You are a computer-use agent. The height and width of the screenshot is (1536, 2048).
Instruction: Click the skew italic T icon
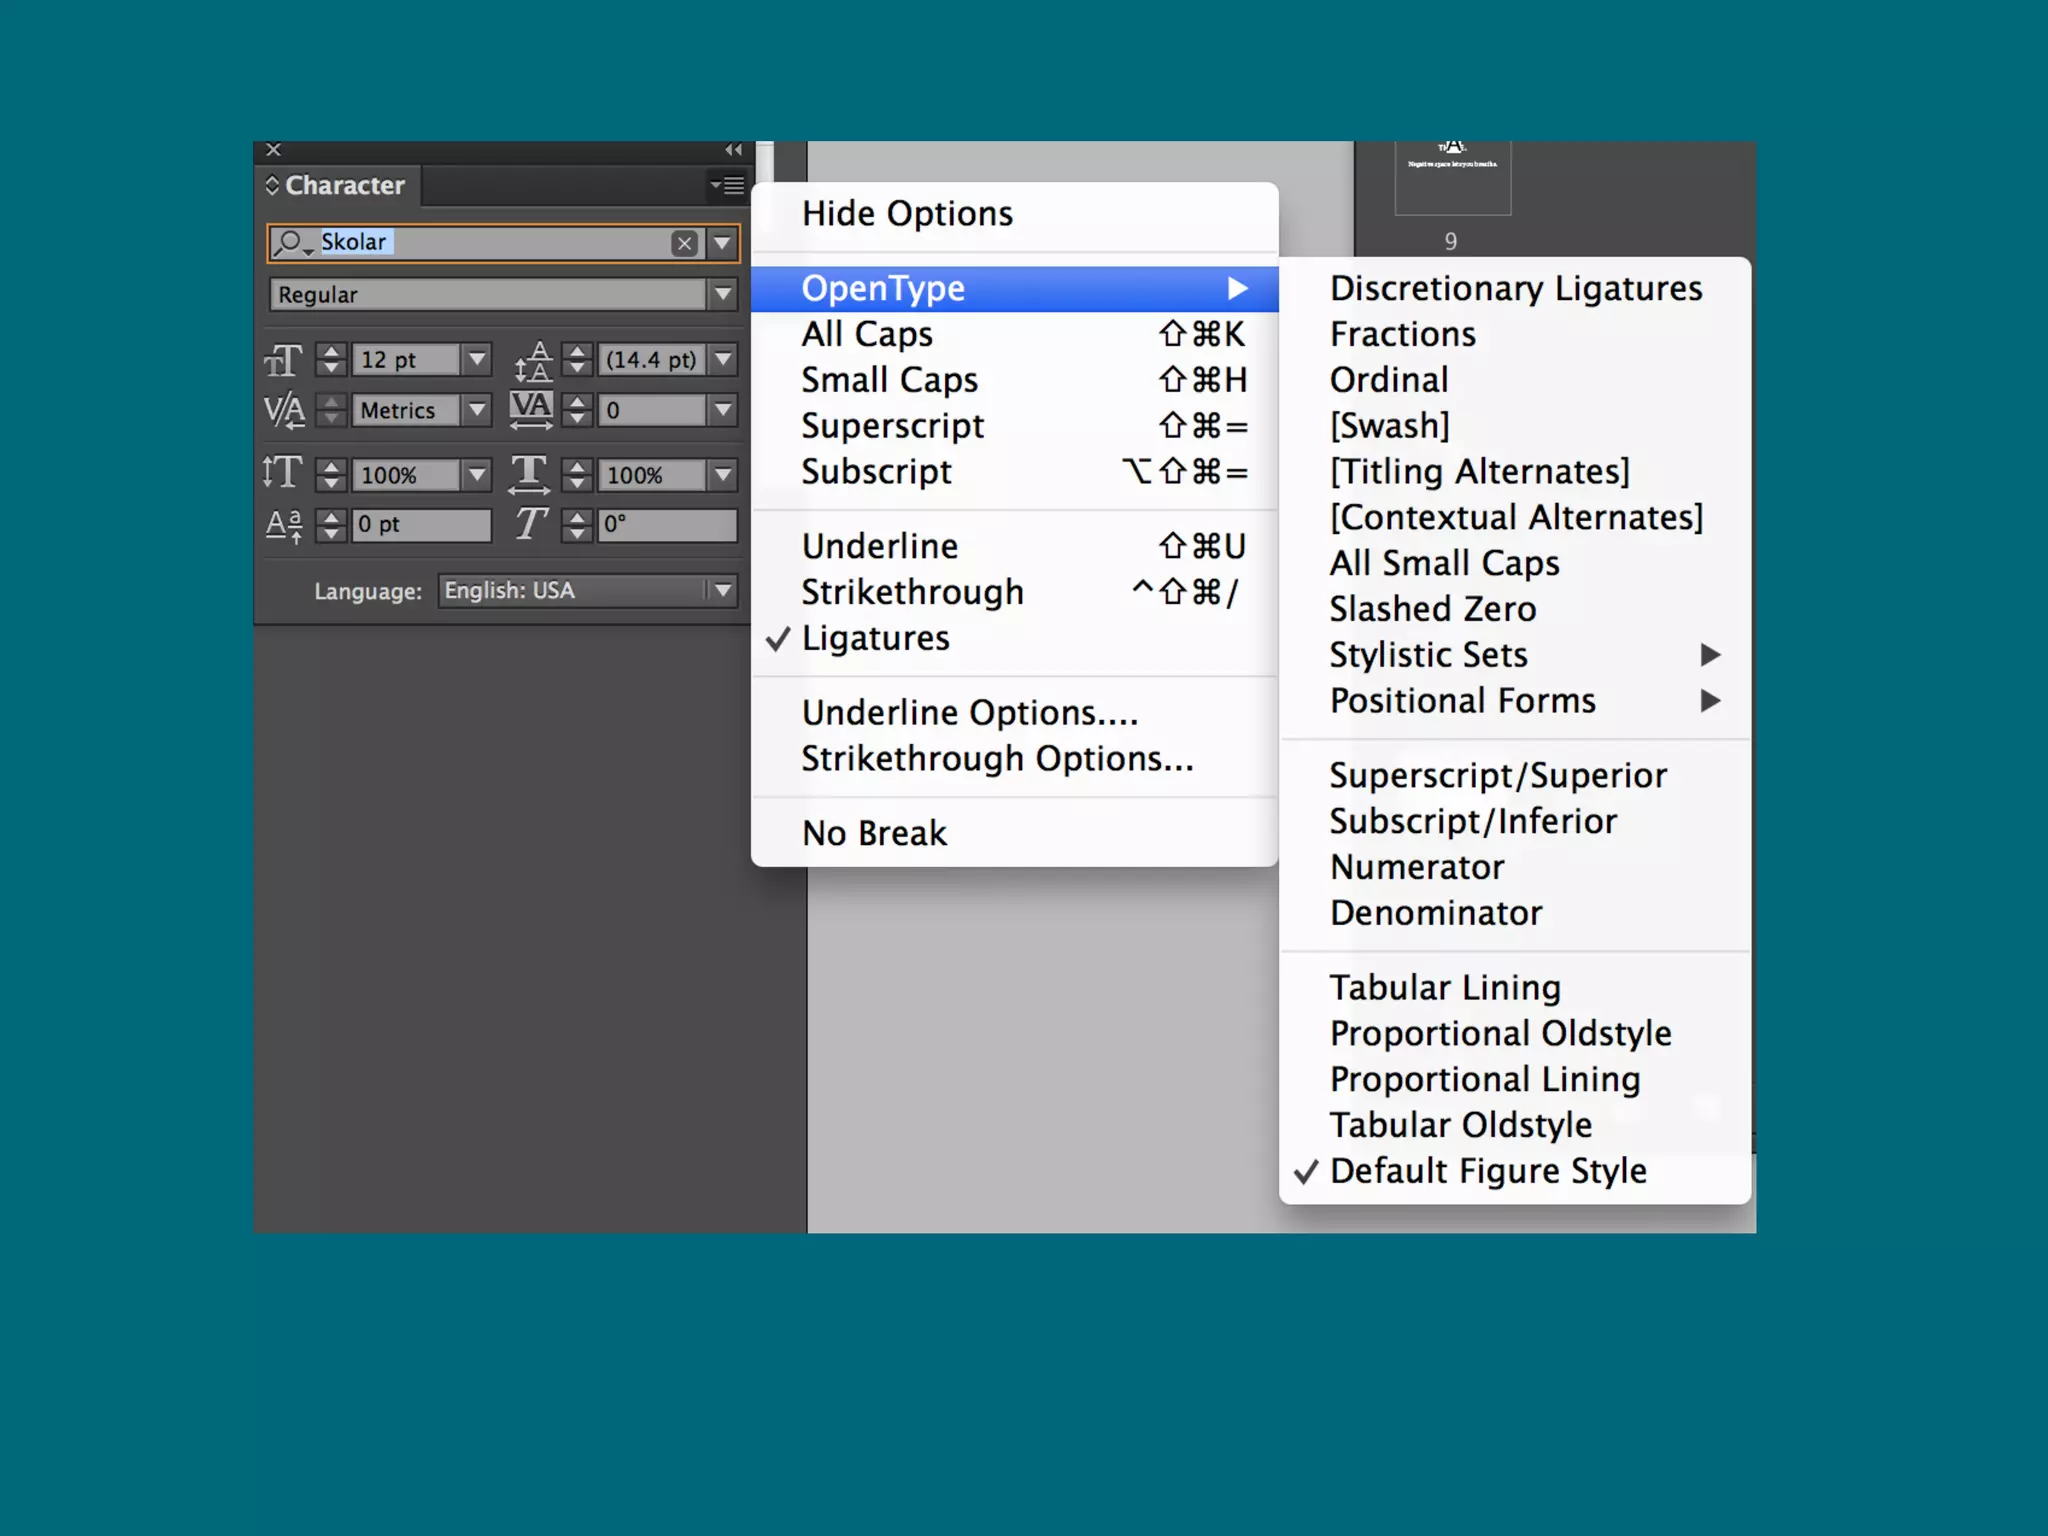[x=530, y=524]
